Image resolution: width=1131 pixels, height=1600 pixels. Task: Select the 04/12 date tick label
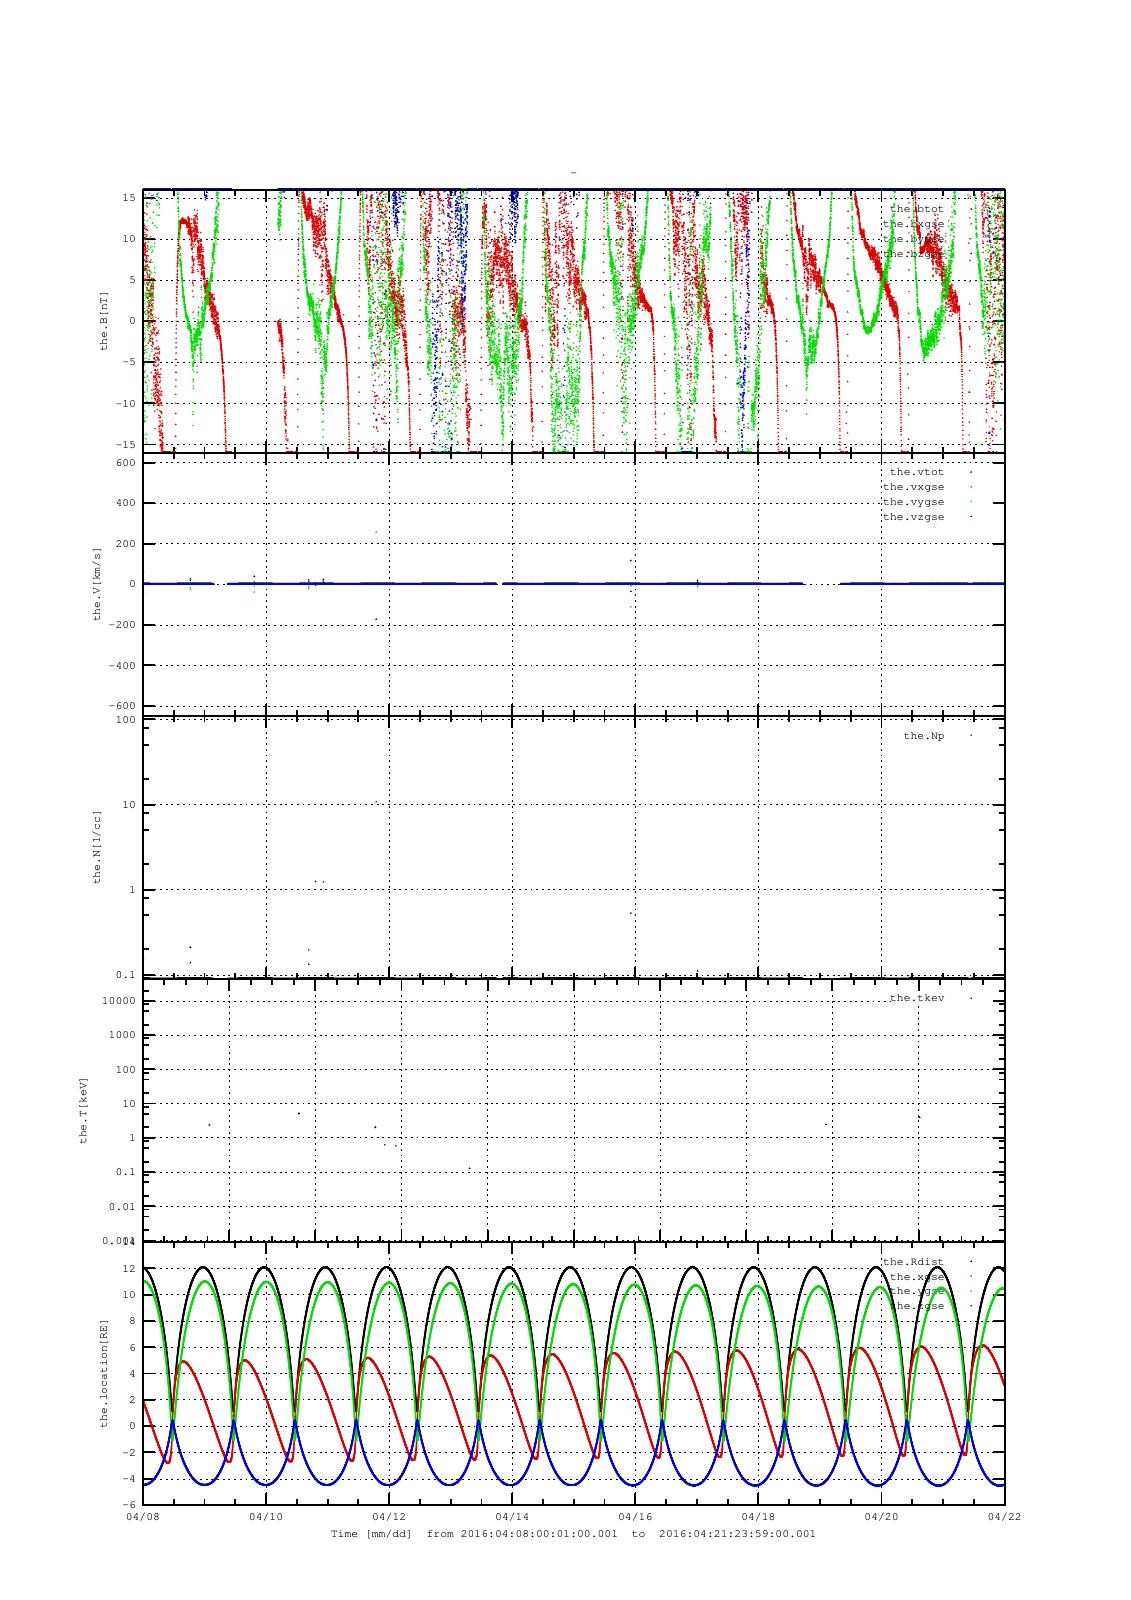point(389,1516)
